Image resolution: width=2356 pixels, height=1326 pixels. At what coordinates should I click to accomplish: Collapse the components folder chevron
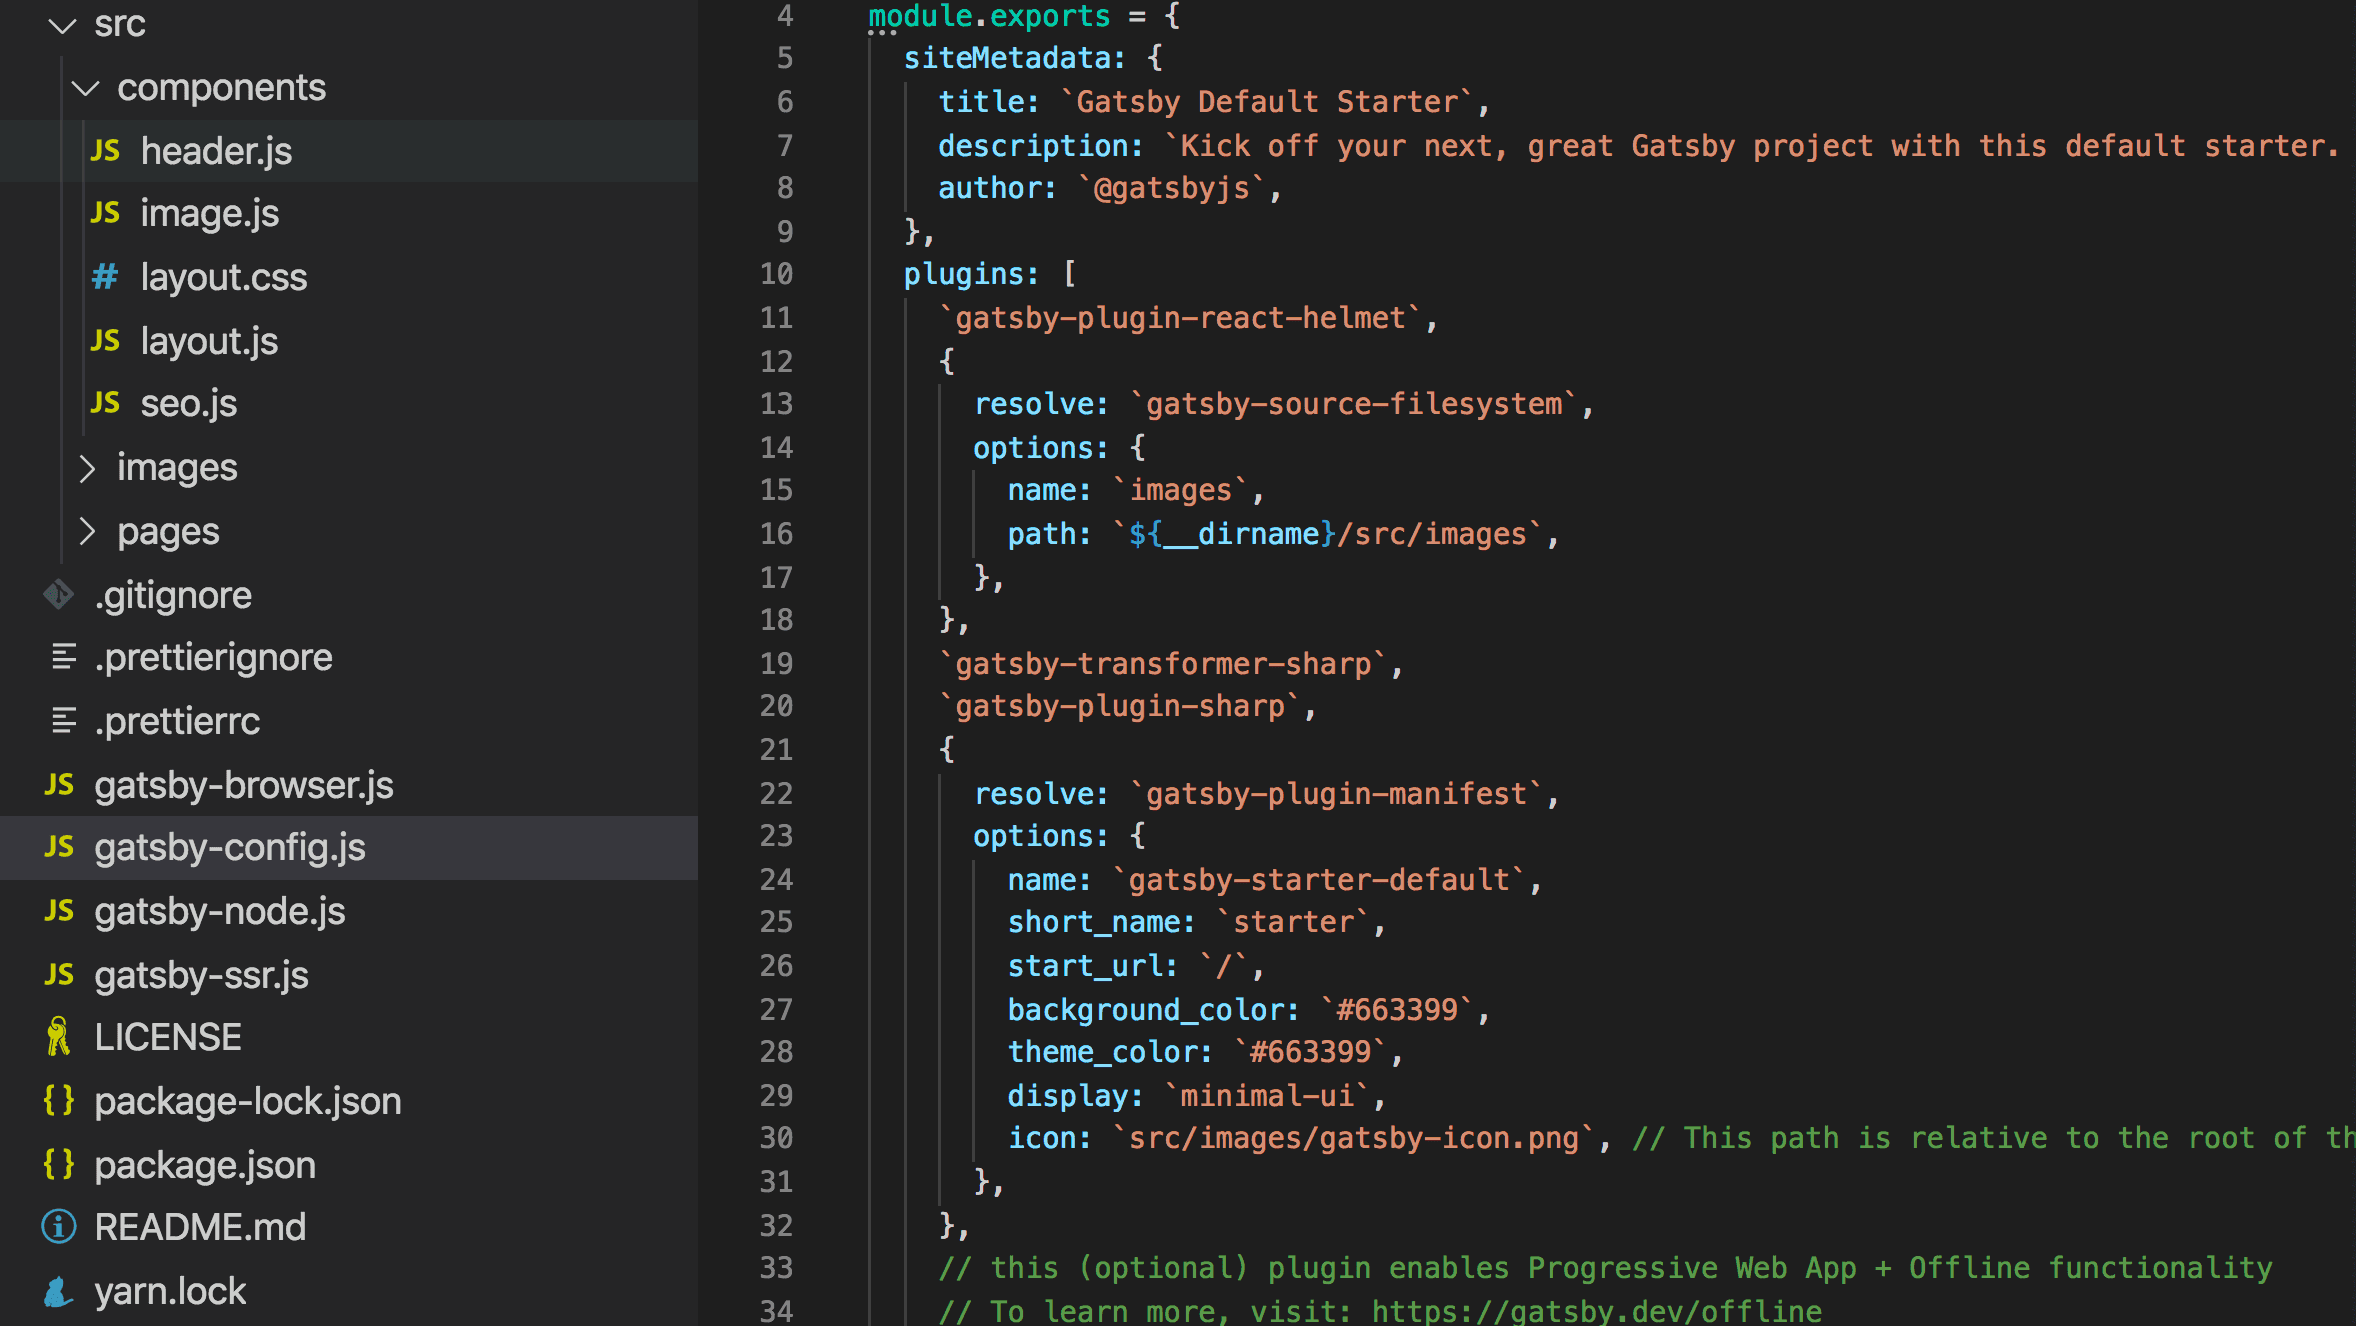pos(86,88)
